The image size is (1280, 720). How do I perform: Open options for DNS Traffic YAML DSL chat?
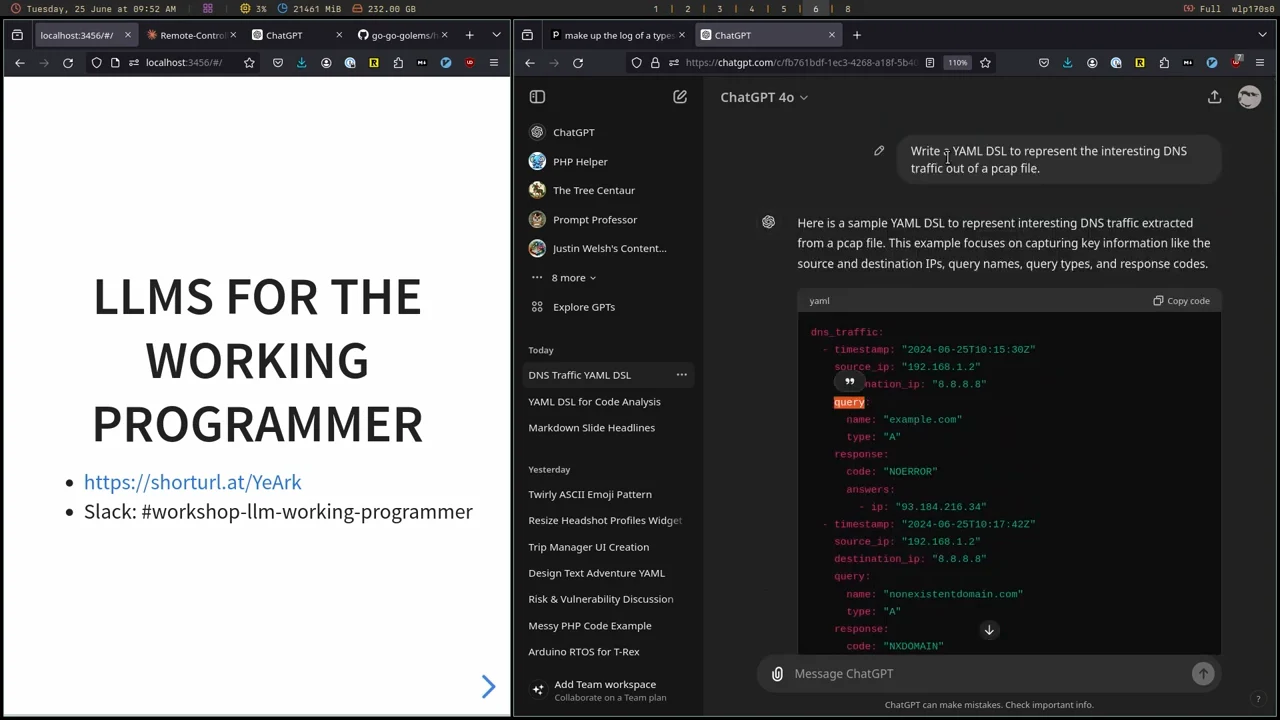pyautogui.click(x=682, y=375)
